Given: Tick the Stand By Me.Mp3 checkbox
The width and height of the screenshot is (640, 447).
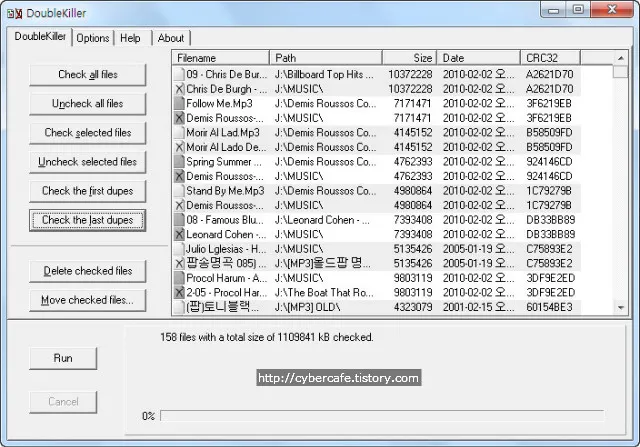Looking at the screenshot, I should (x=179, y=190).
